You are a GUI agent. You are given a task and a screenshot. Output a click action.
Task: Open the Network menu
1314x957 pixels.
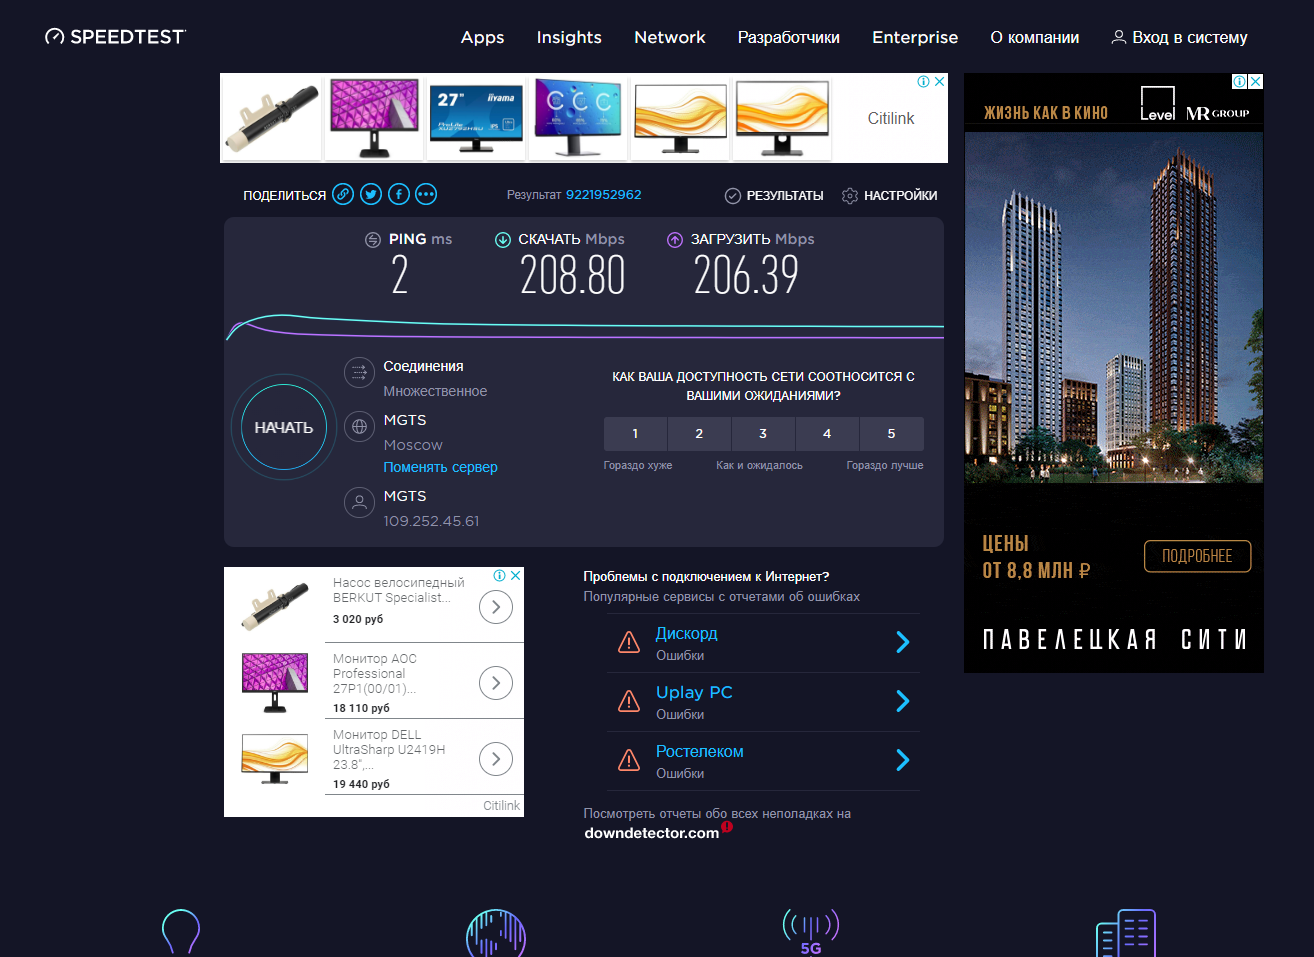coord(670,37)
